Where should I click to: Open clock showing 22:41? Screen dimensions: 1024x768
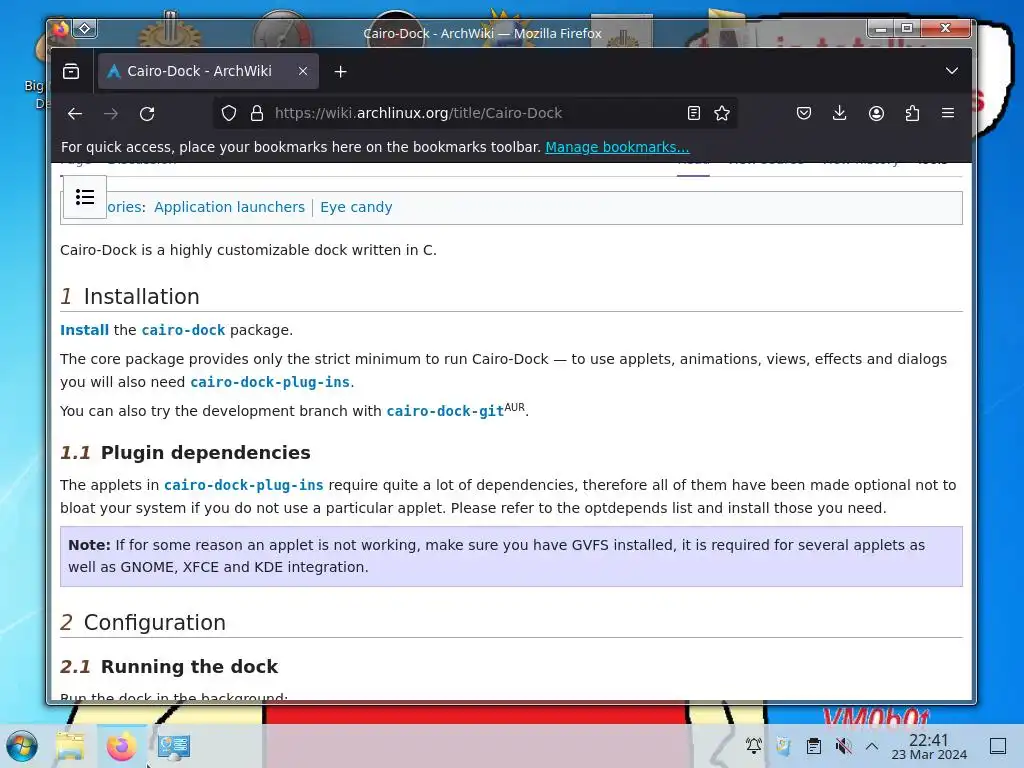[x=929, y=746]
